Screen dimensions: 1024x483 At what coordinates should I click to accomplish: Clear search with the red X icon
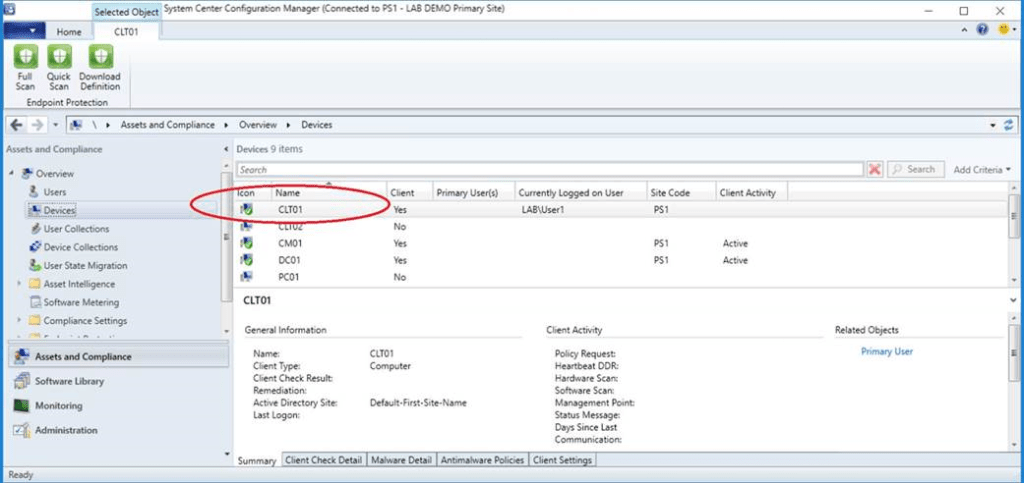click(875, 170)
